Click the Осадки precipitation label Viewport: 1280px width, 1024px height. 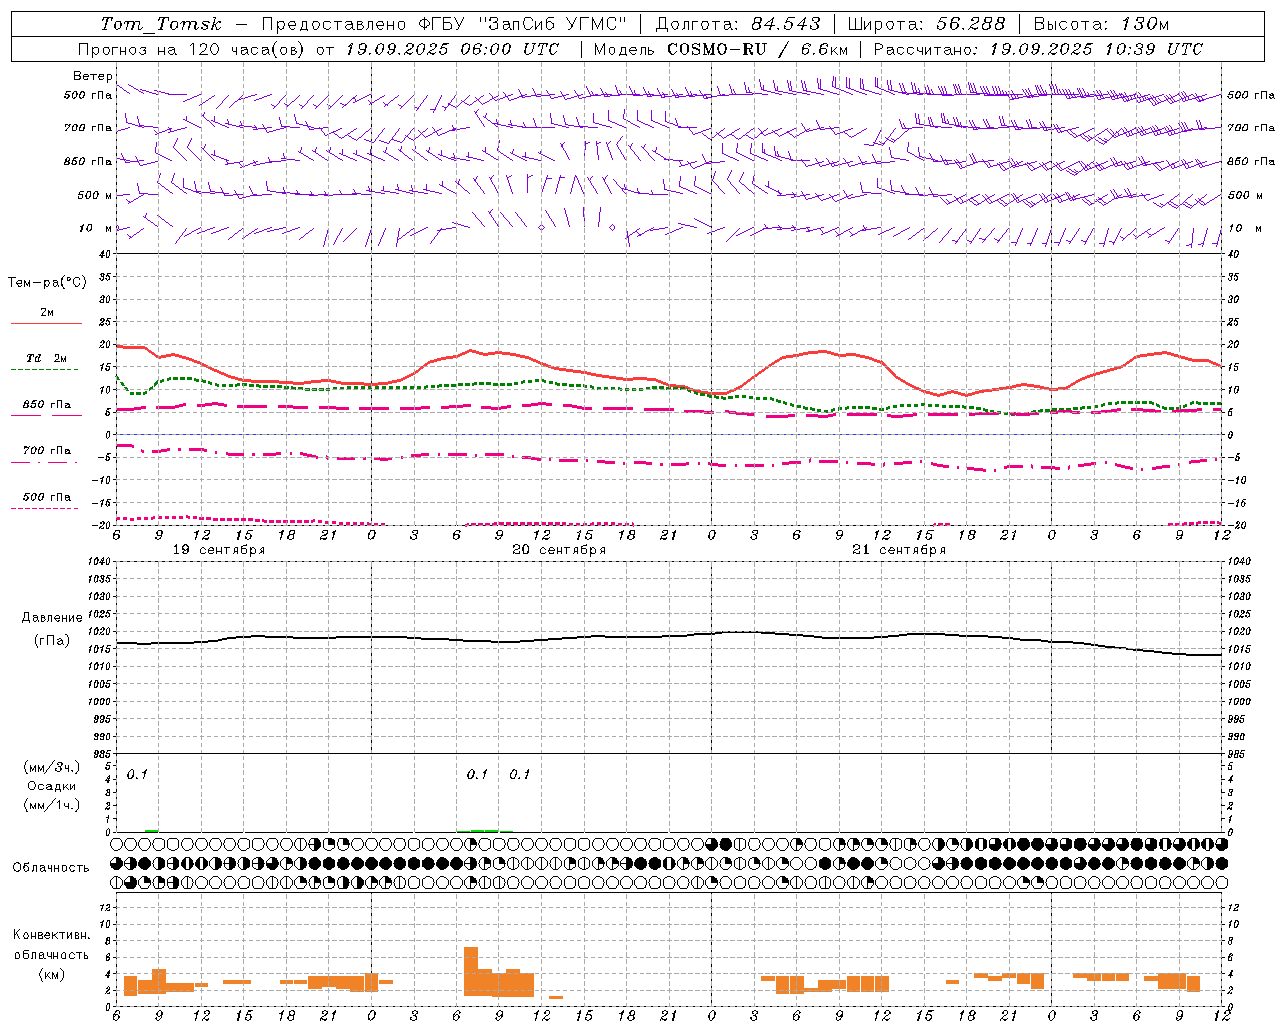52,787
